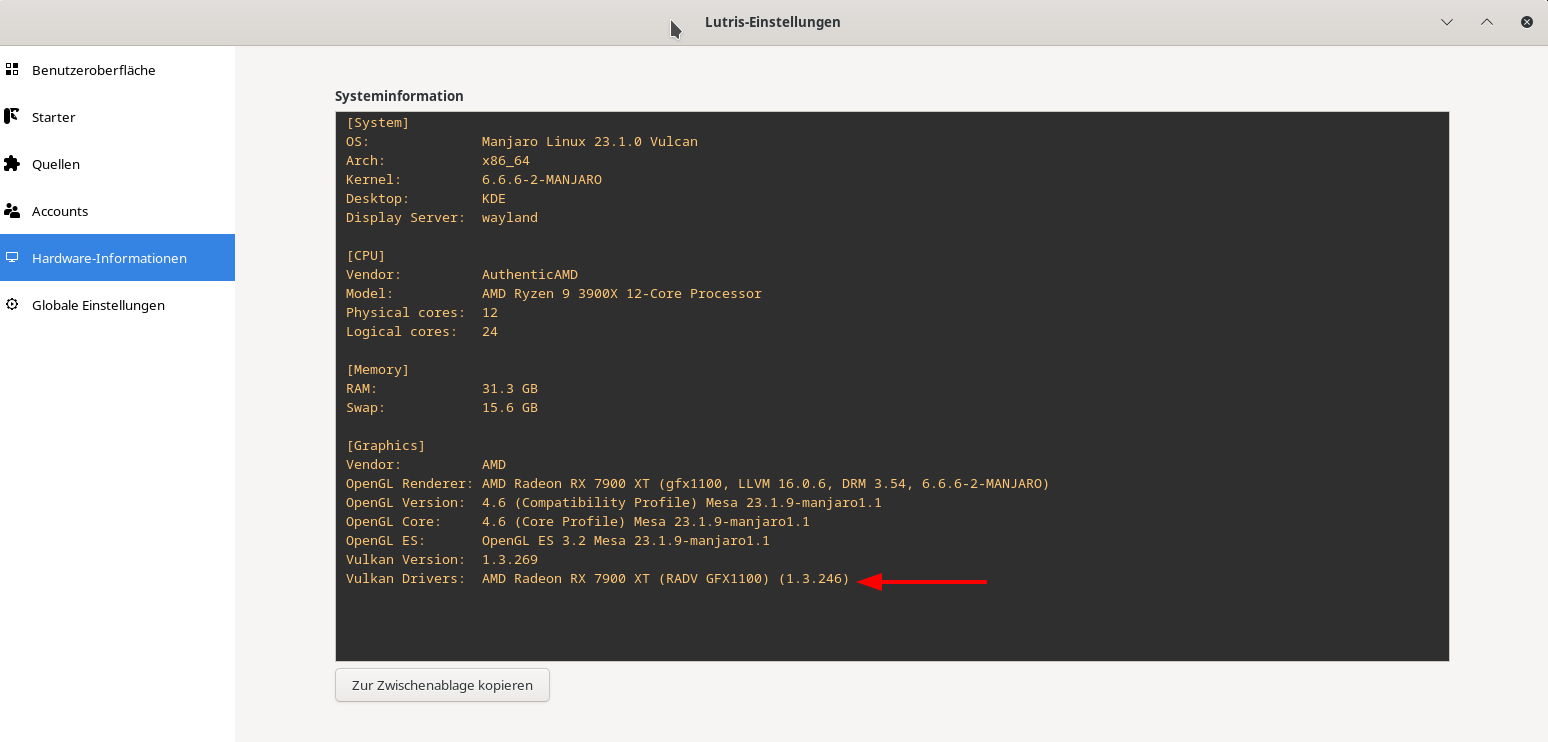Click the Kernel value 6.6.6-2-MANJARO

542,179
